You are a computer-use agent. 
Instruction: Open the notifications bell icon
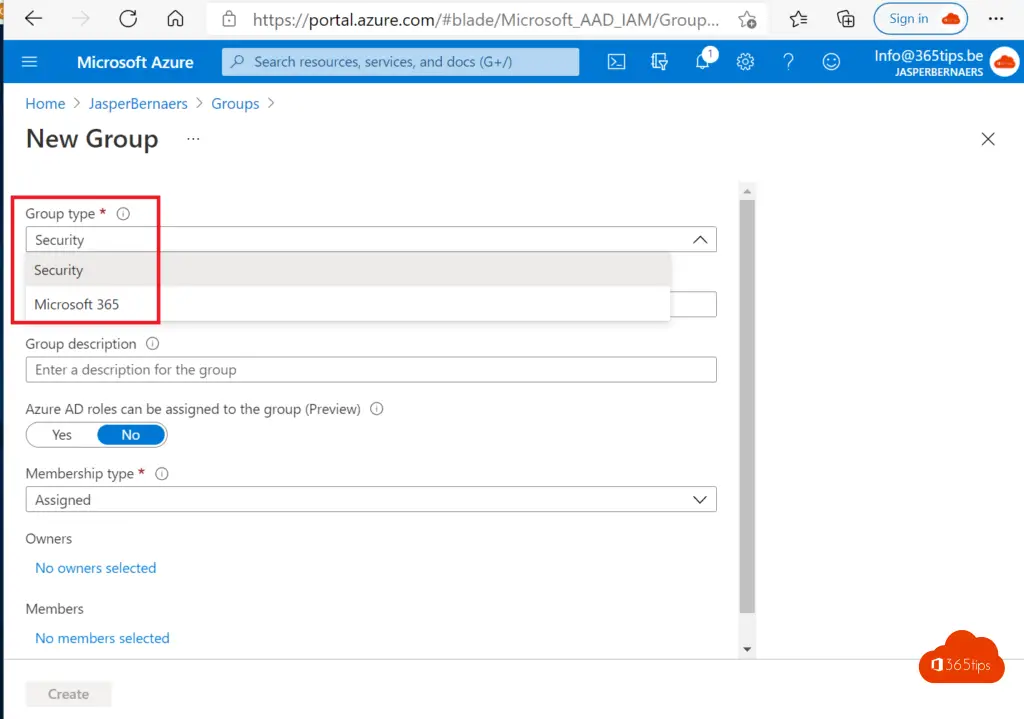pyautogui.click(x=703, y=61)
